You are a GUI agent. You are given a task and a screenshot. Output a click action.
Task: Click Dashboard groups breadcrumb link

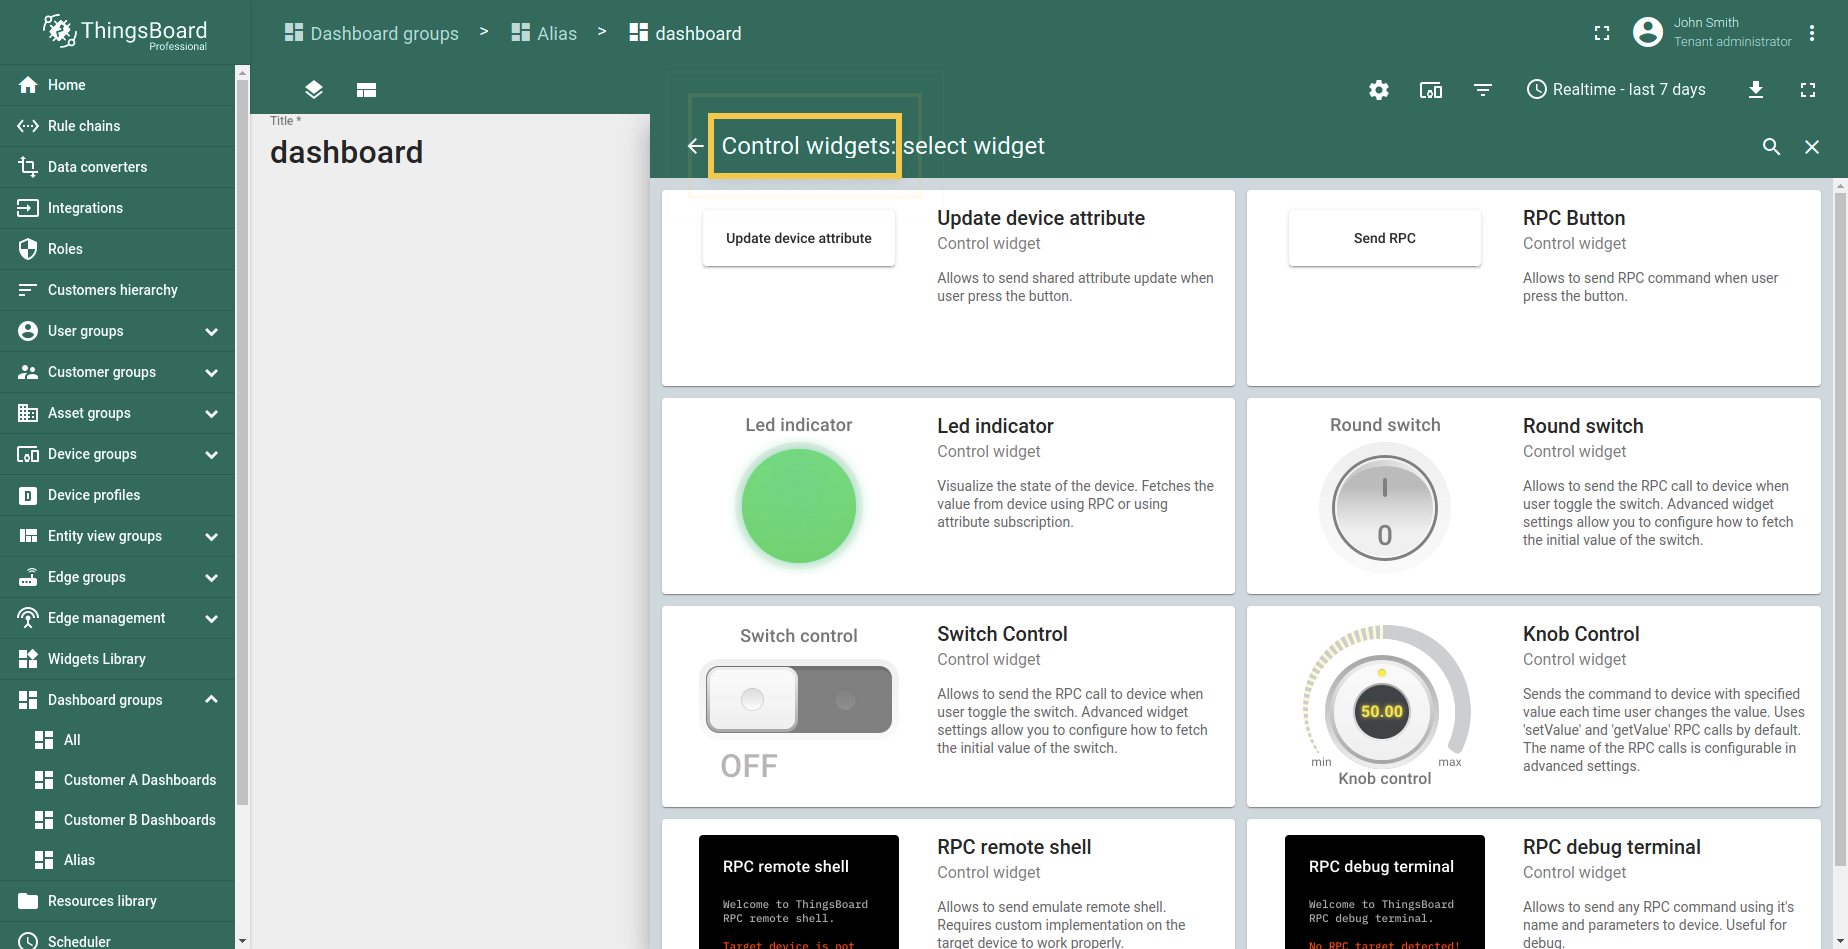click(x=371, y=33)
